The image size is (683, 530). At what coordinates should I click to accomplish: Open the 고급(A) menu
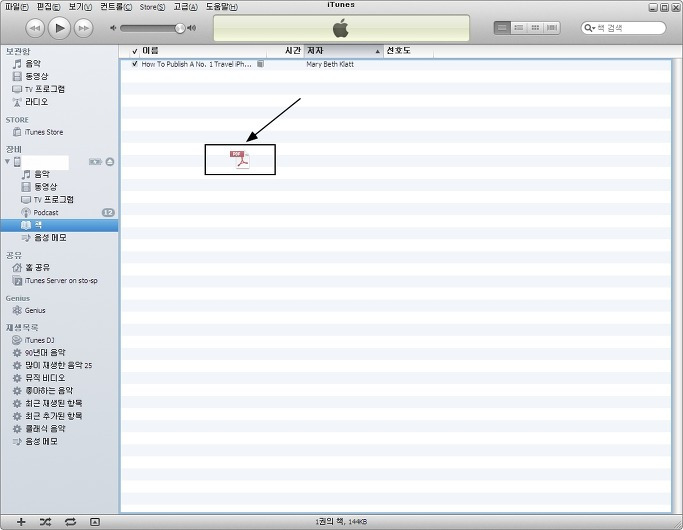[185, 7]
